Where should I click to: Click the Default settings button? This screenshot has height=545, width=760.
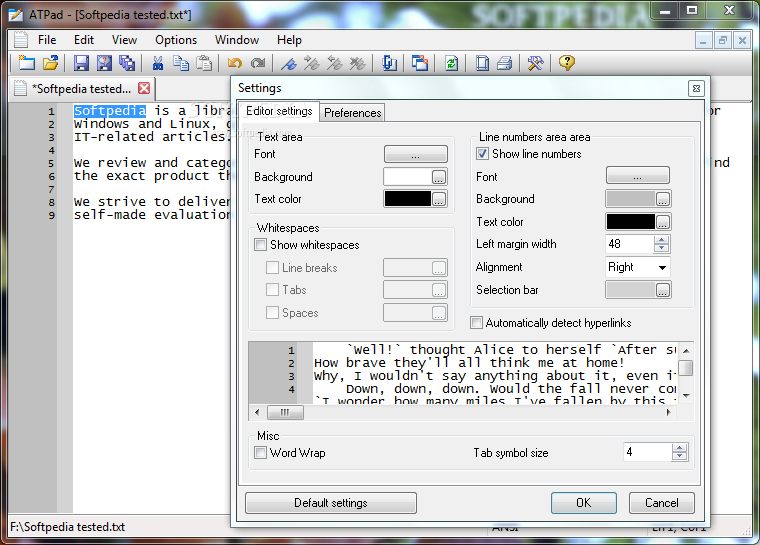click(x=331, y=503)
